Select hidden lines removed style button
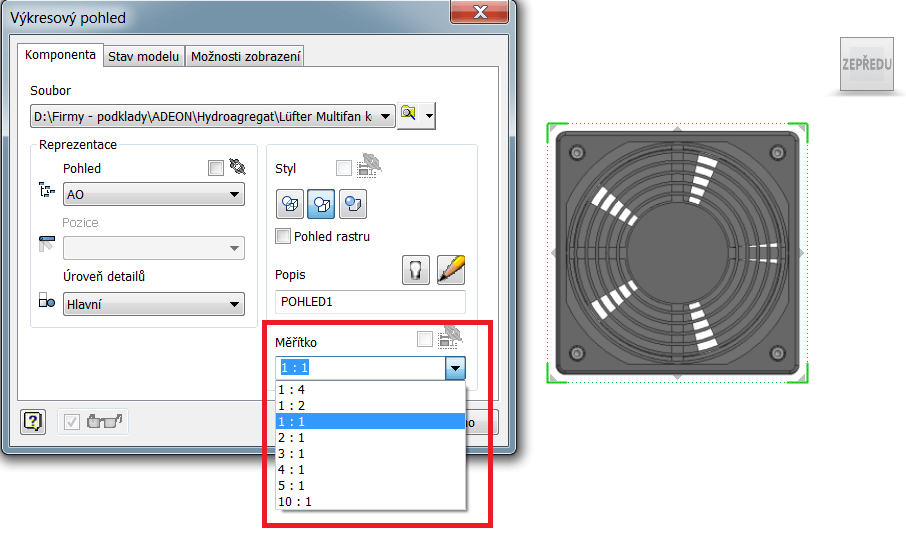 coord(321,204)
